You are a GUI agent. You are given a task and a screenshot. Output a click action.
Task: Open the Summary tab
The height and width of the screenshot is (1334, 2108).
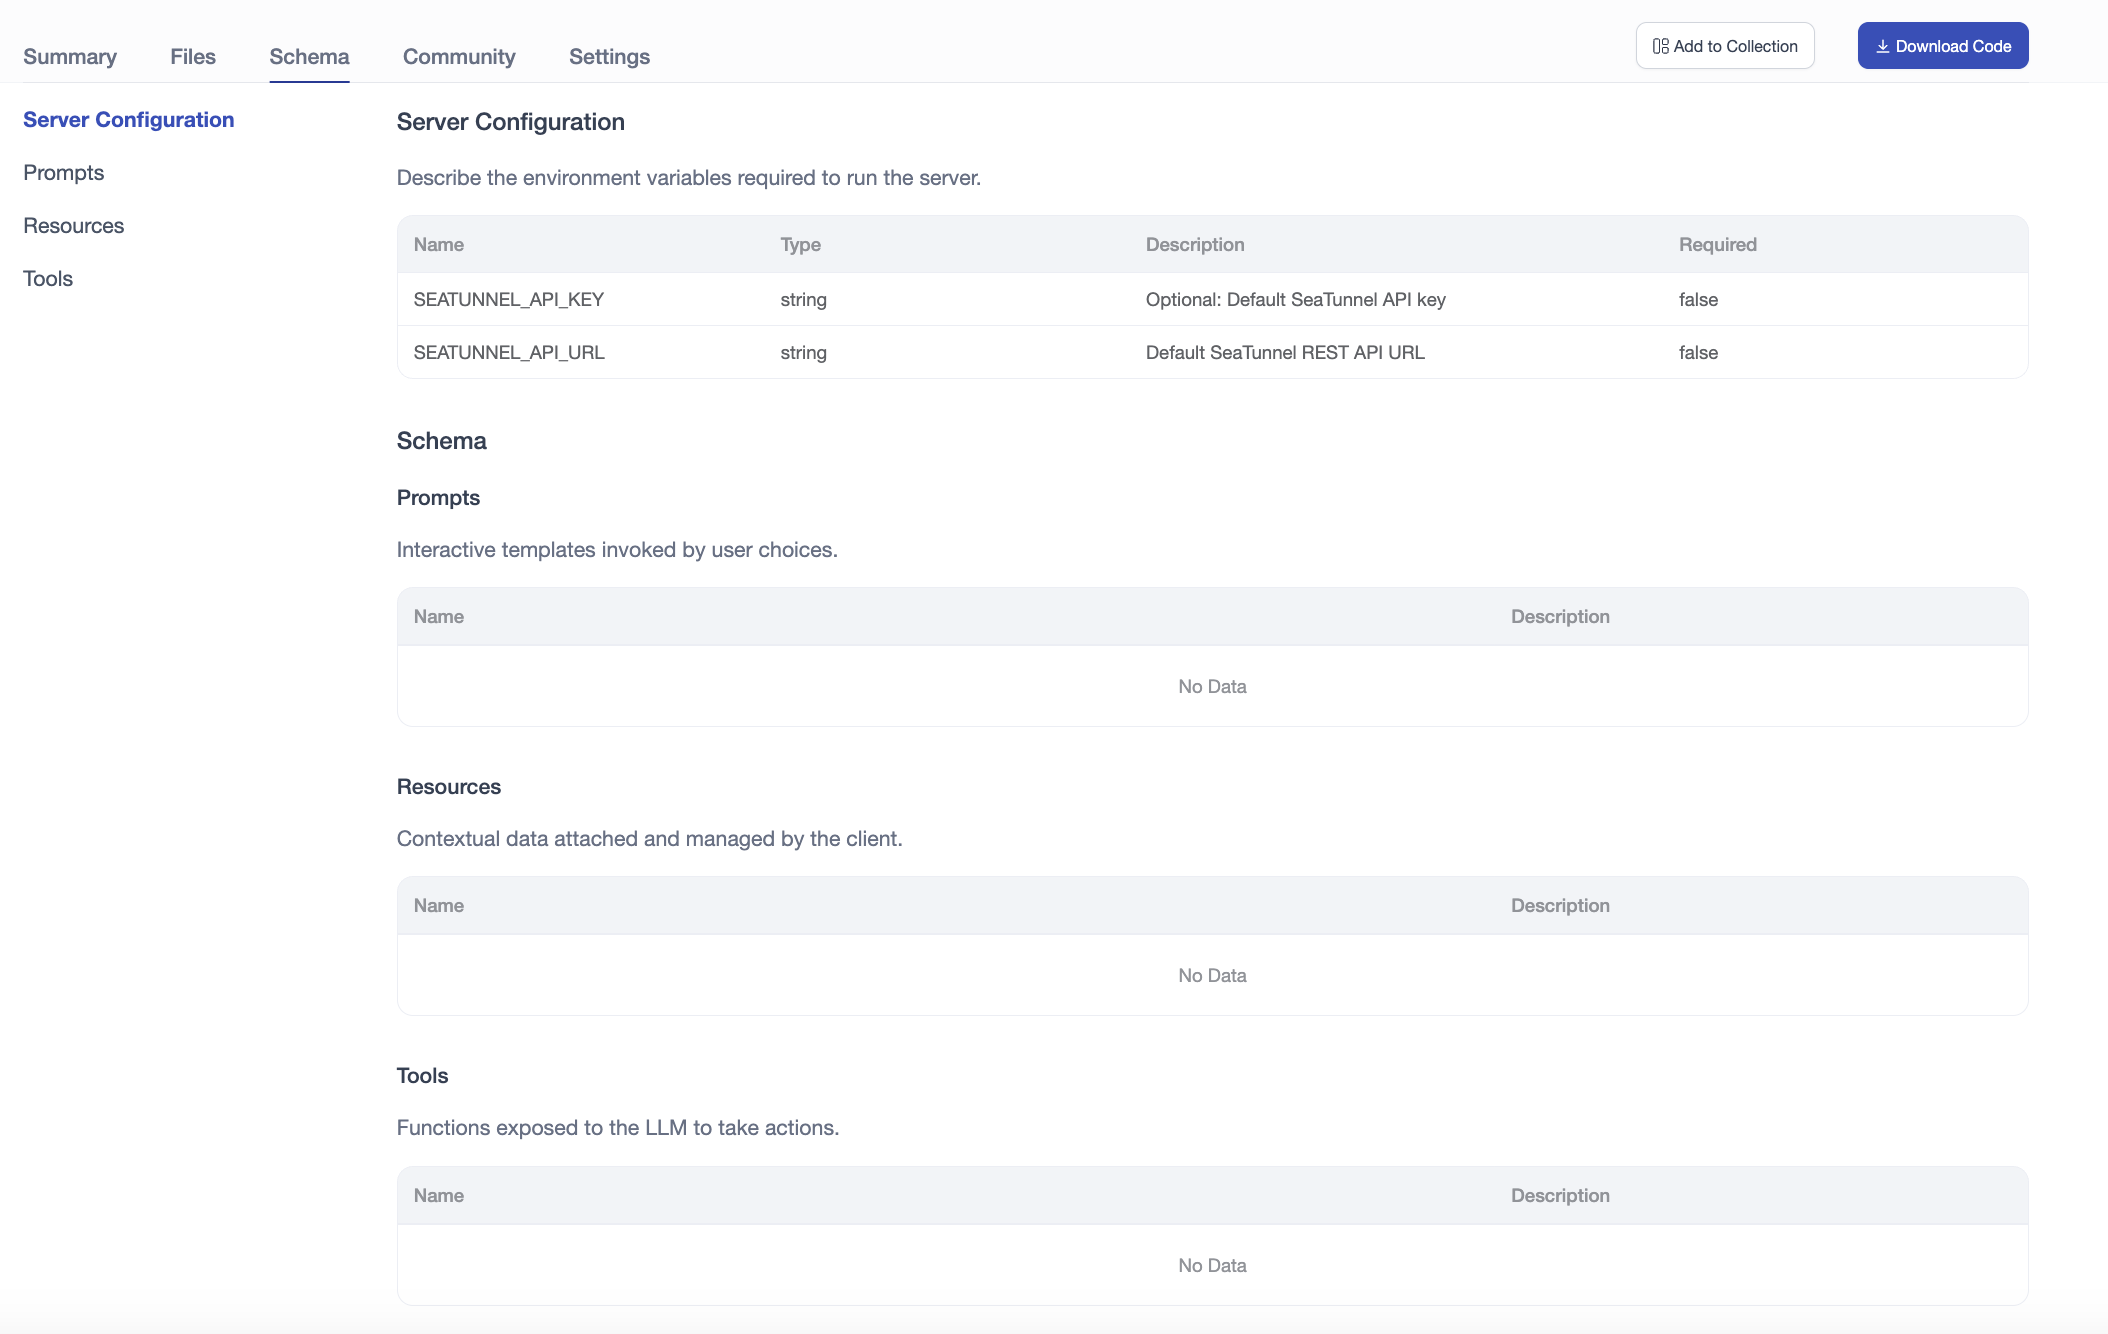(70, 56)
